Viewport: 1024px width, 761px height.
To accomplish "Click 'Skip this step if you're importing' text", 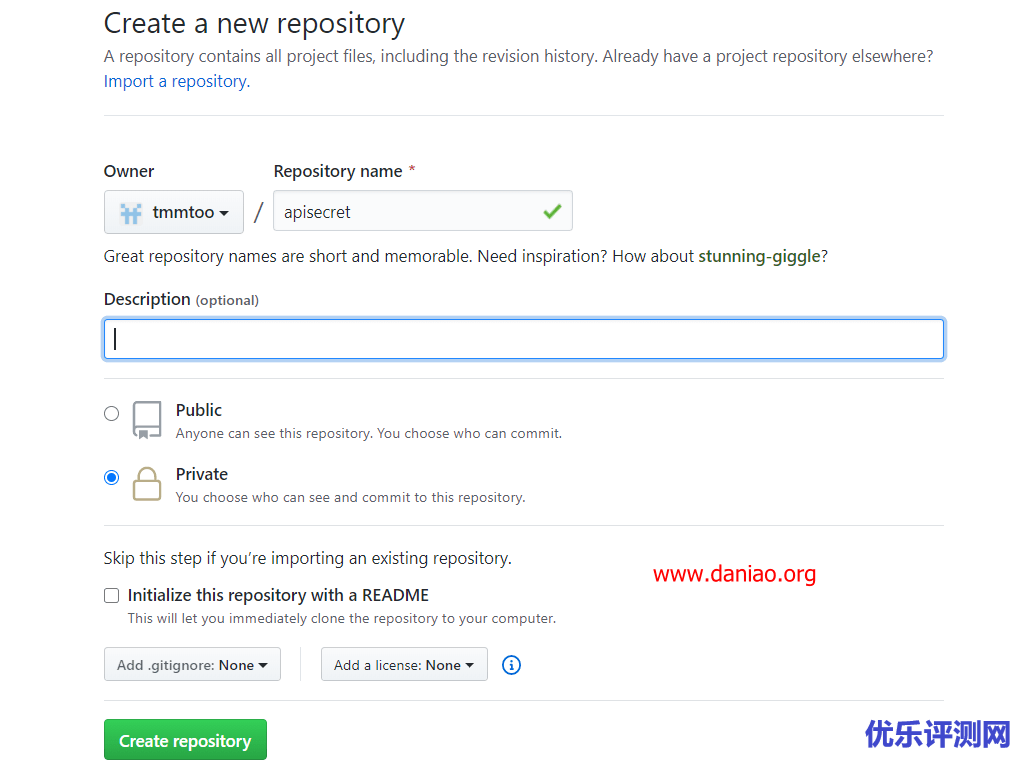I will (x=308, y=559).
